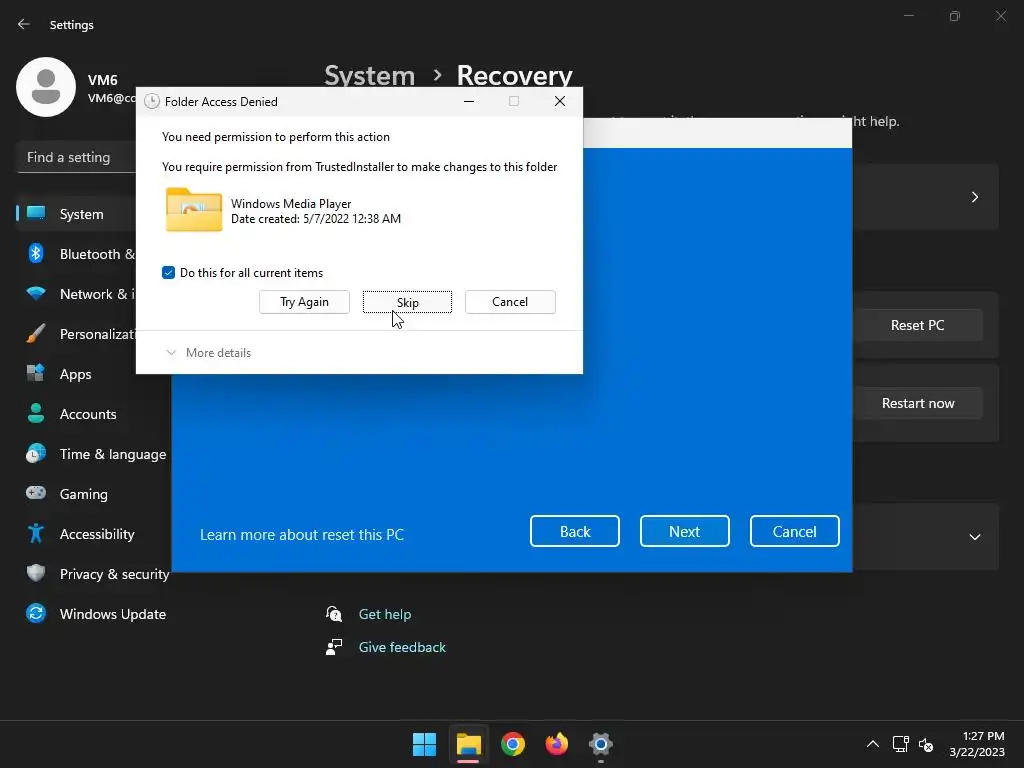This screenshot has height=768, width=1024.
Task: Minimize the Folder Access Denied dialog
Action: [469, 101]
